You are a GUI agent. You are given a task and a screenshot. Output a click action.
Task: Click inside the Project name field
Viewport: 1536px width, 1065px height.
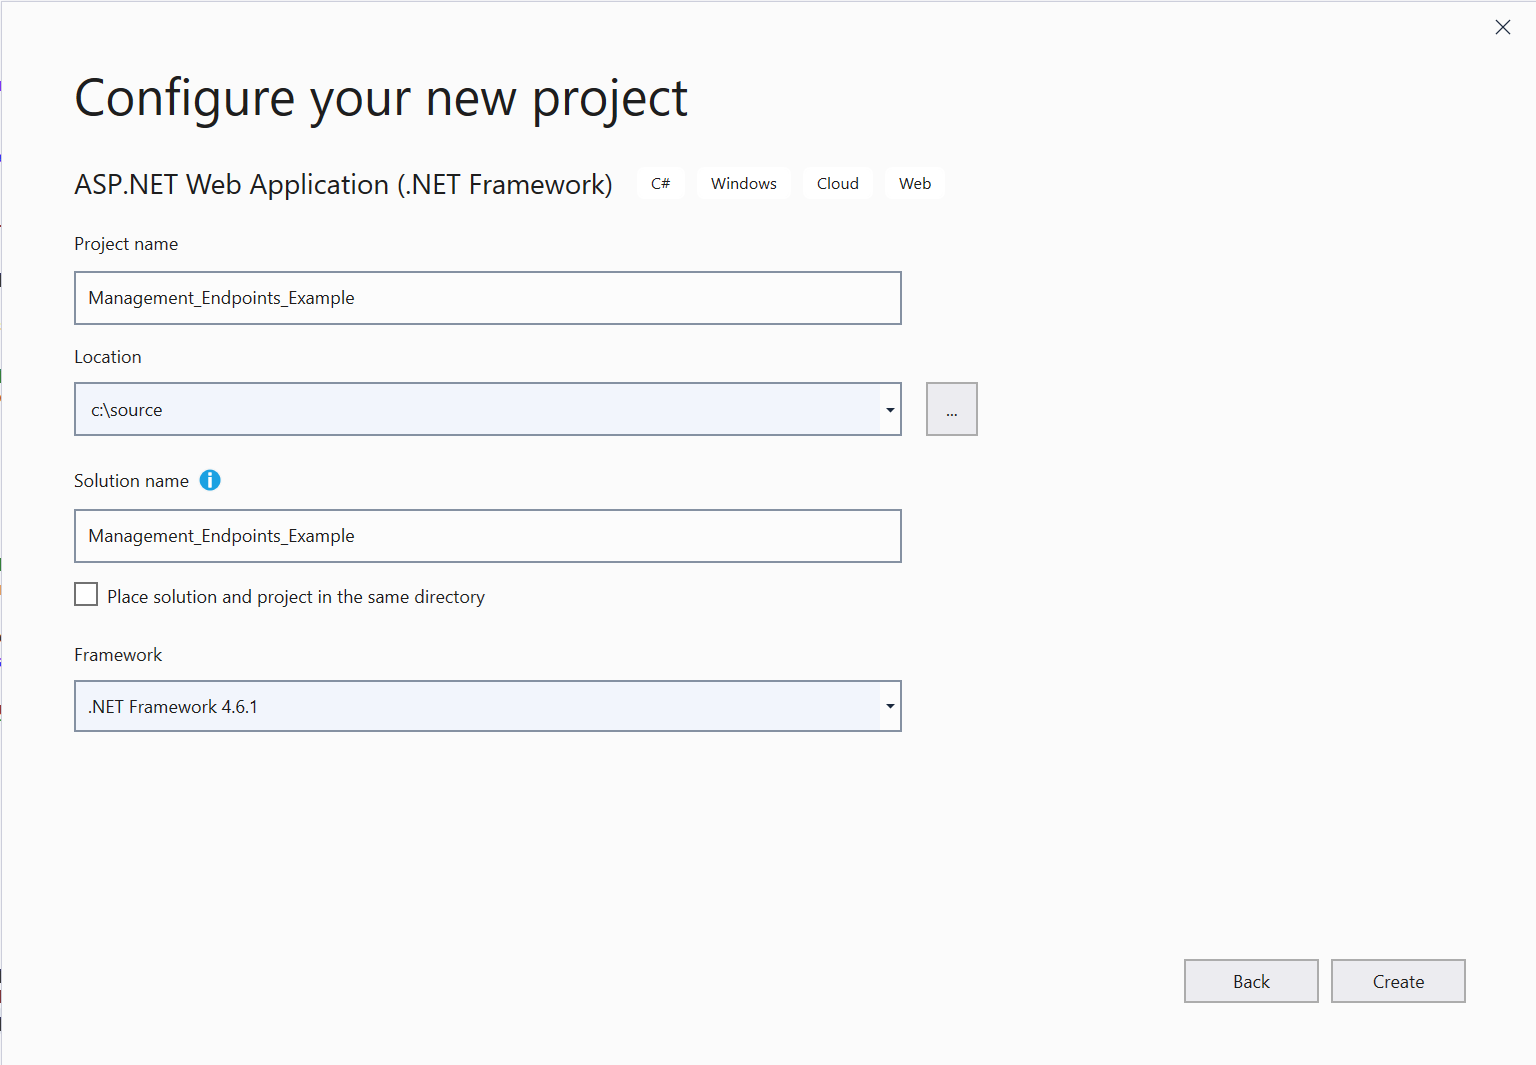[x=487, y=298]
